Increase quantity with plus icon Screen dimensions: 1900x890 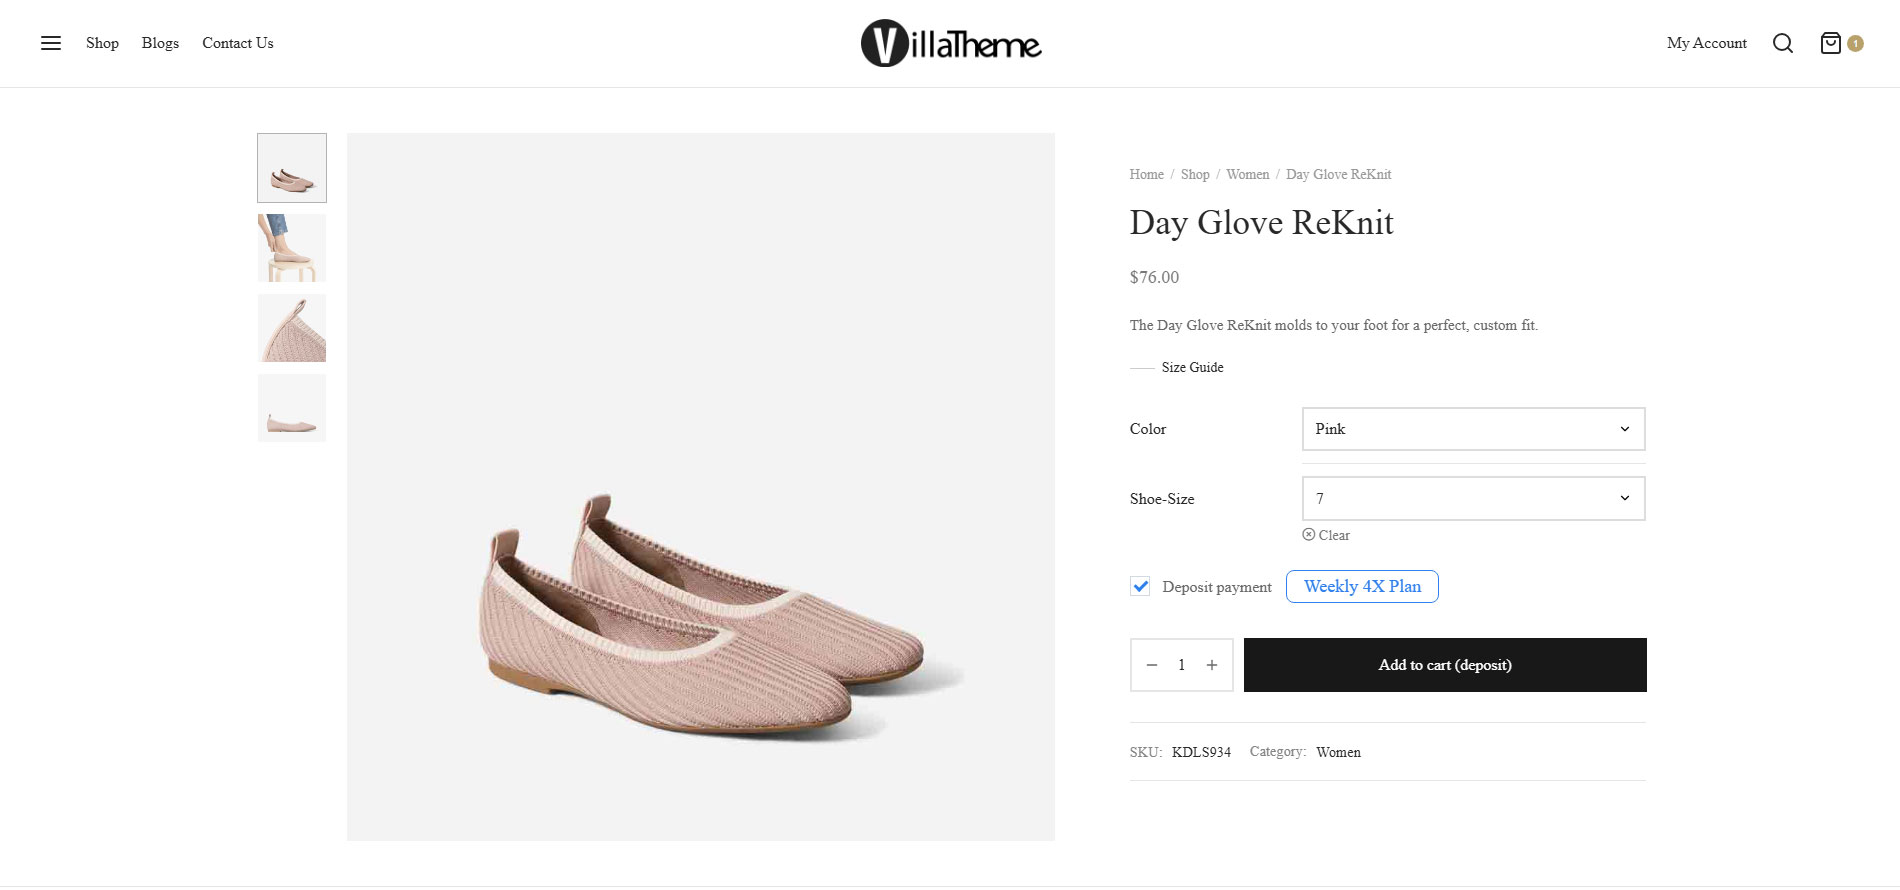[x=1212, y=665]
